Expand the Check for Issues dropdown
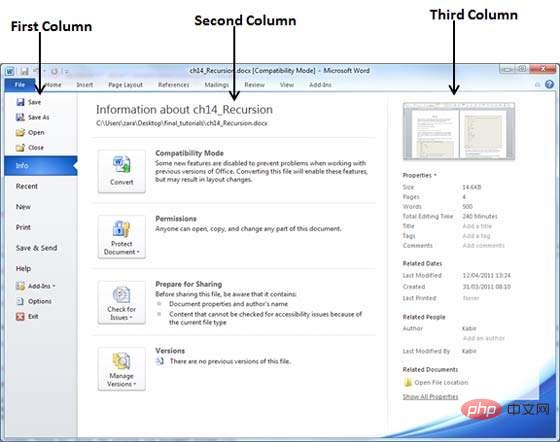This screenshot has height=442, width=560. pyautogui.click(x=122, y=302)
